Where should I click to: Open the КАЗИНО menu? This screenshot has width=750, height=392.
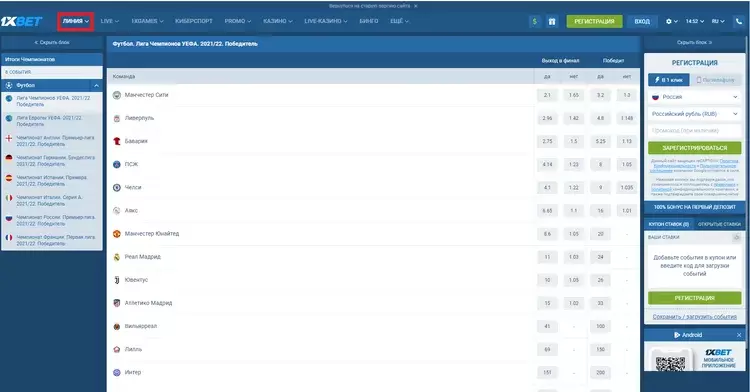pyautogui.click(x=277, y=21)
